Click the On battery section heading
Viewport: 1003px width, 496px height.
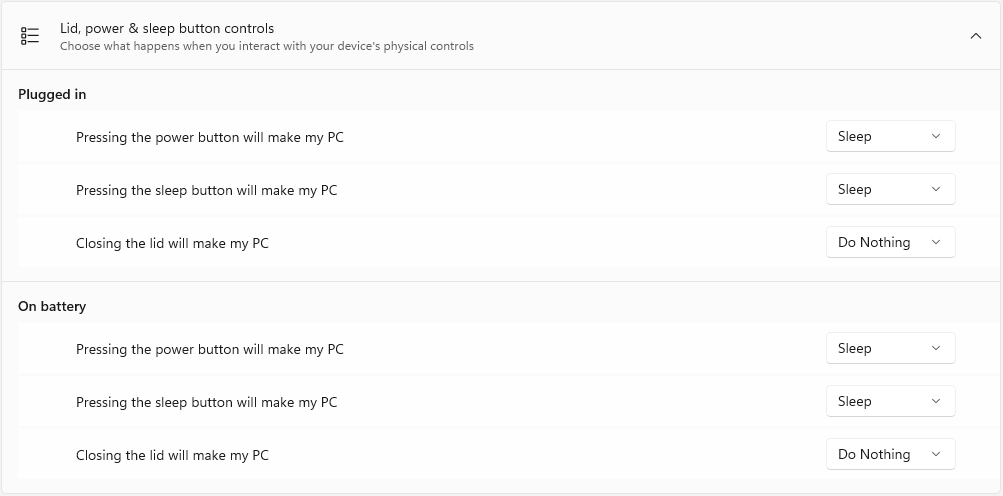click(52, 307)
